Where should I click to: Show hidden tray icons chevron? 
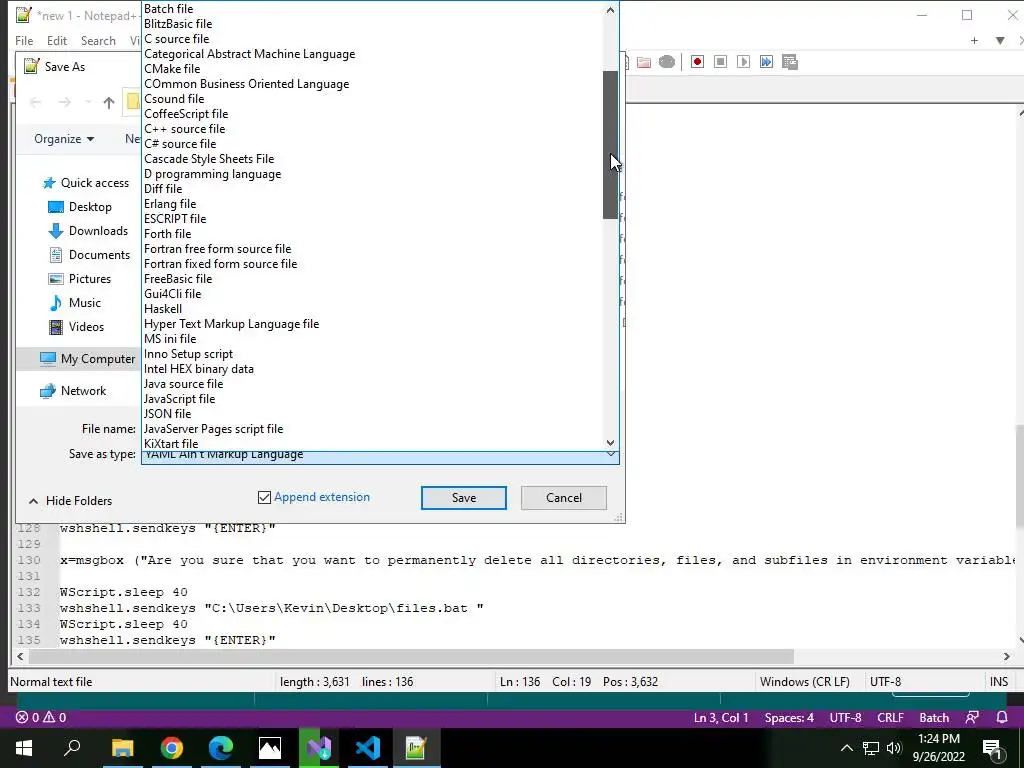(x=846, y=748)
